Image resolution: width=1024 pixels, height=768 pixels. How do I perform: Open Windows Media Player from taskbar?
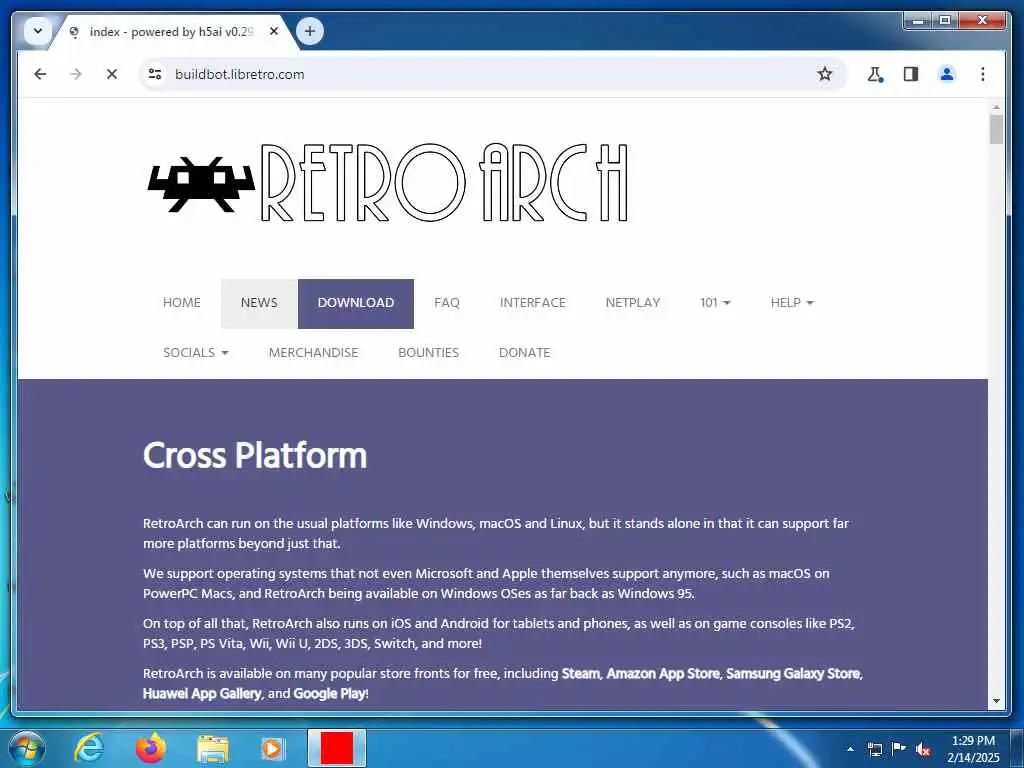[272, 749]
